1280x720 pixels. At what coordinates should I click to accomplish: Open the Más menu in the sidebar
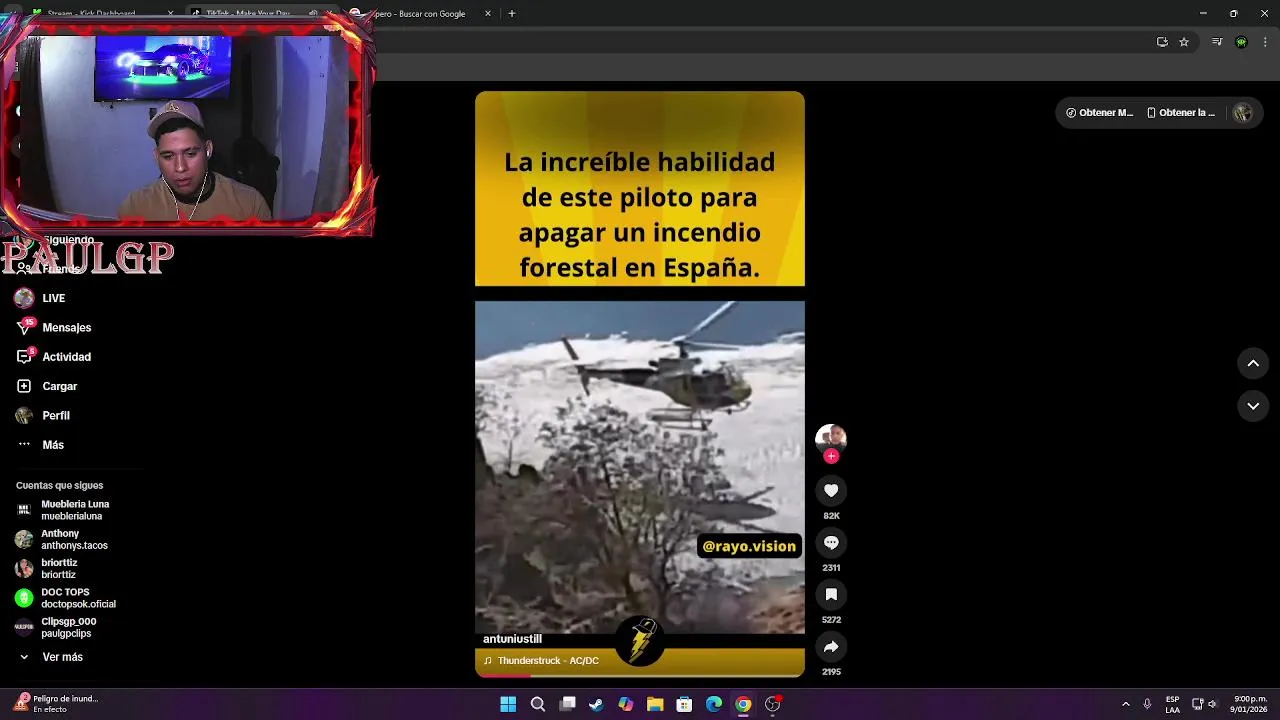pos(53,445)
